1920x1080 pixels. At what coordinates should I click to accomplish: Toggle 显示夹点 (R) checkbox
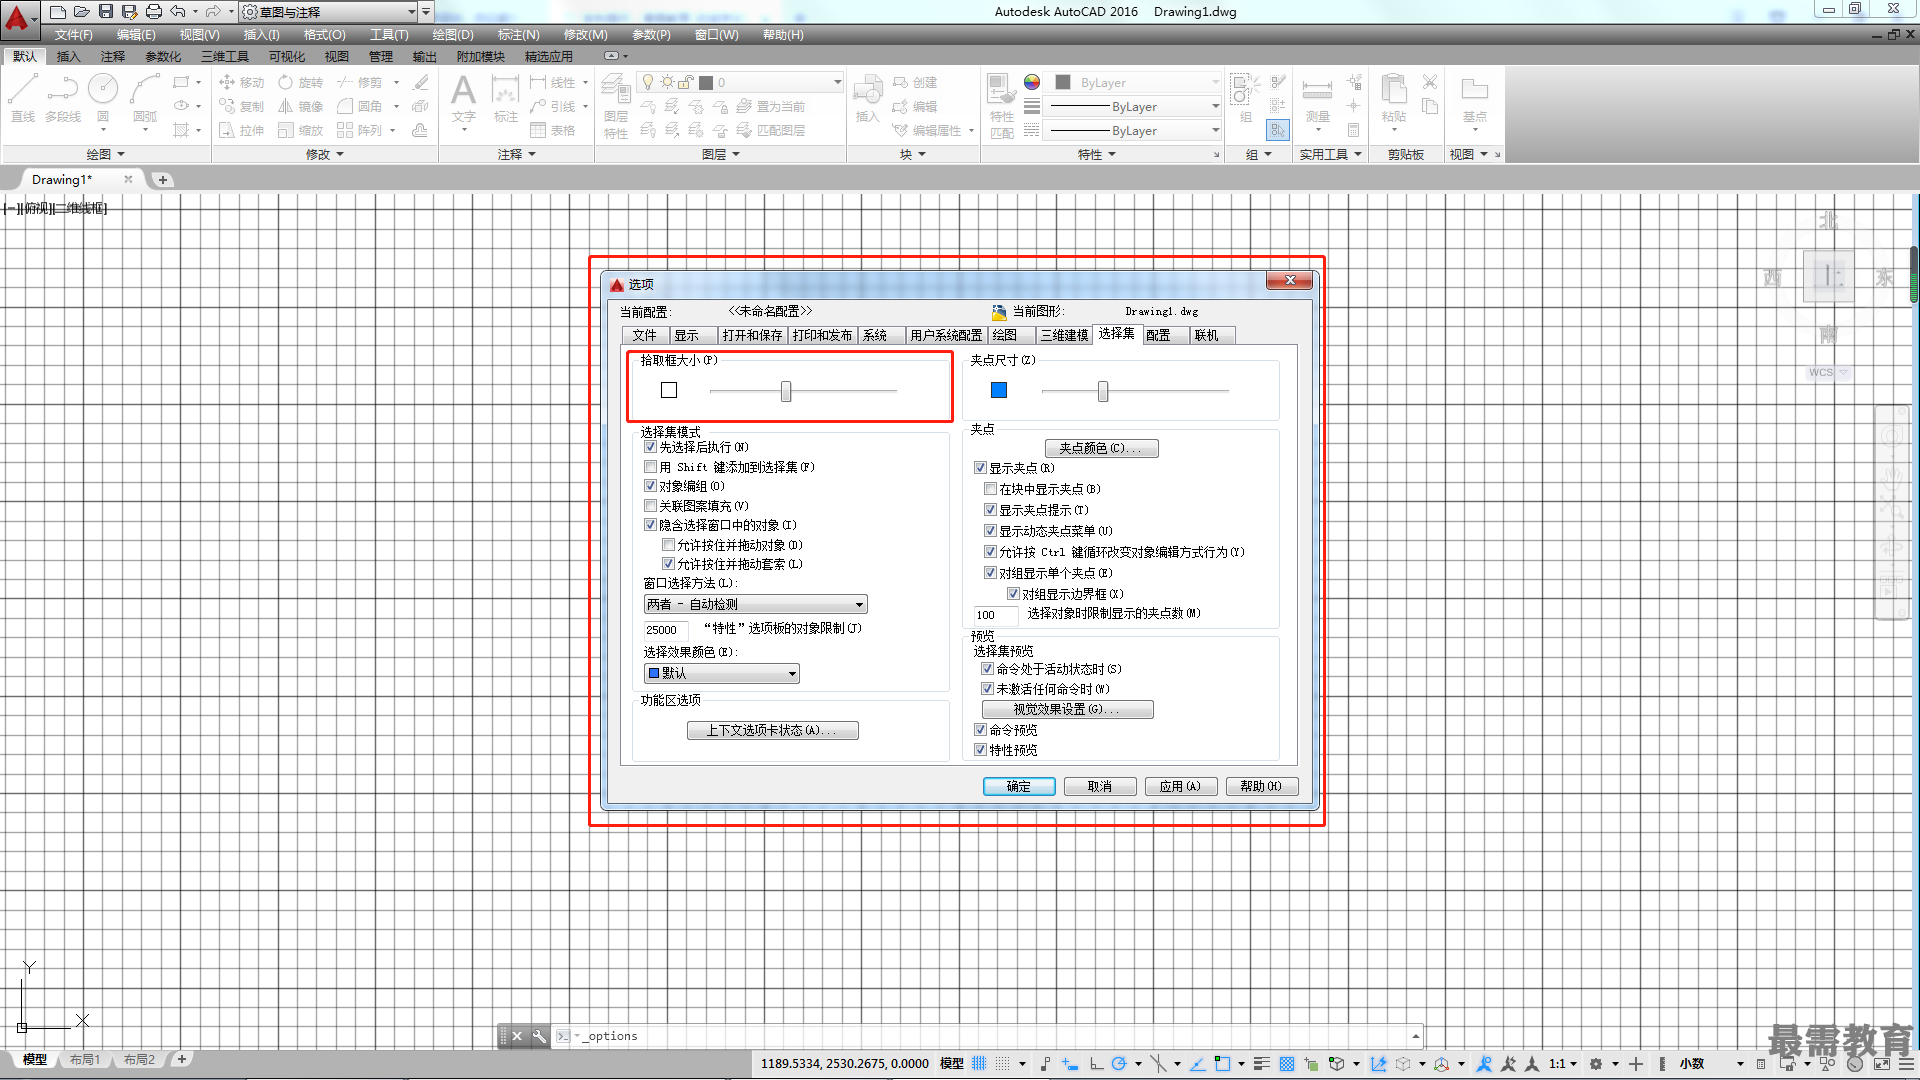point(981,468)
